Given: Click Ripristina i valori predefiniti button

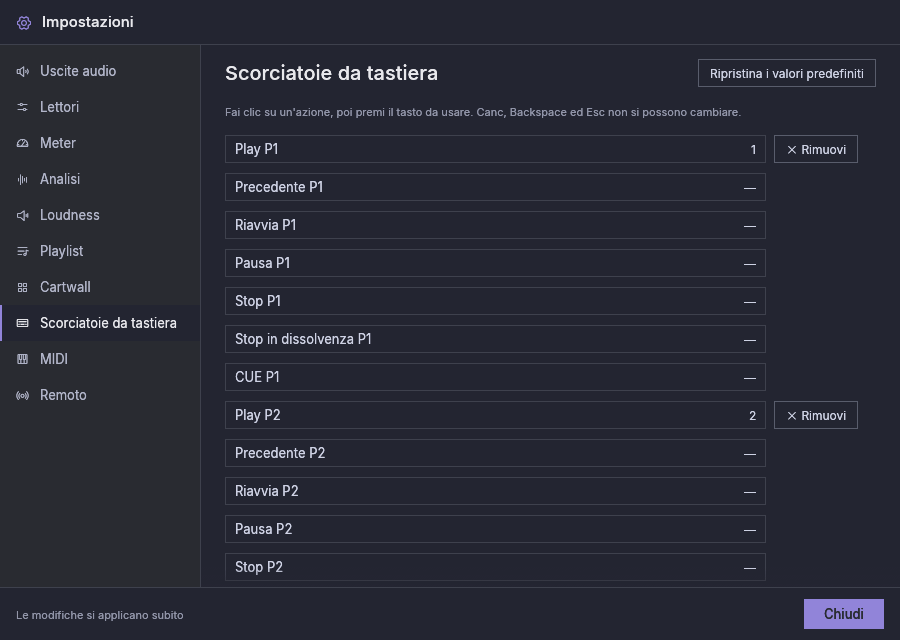Looking at the screenshot, I should (x=786, y=73).
